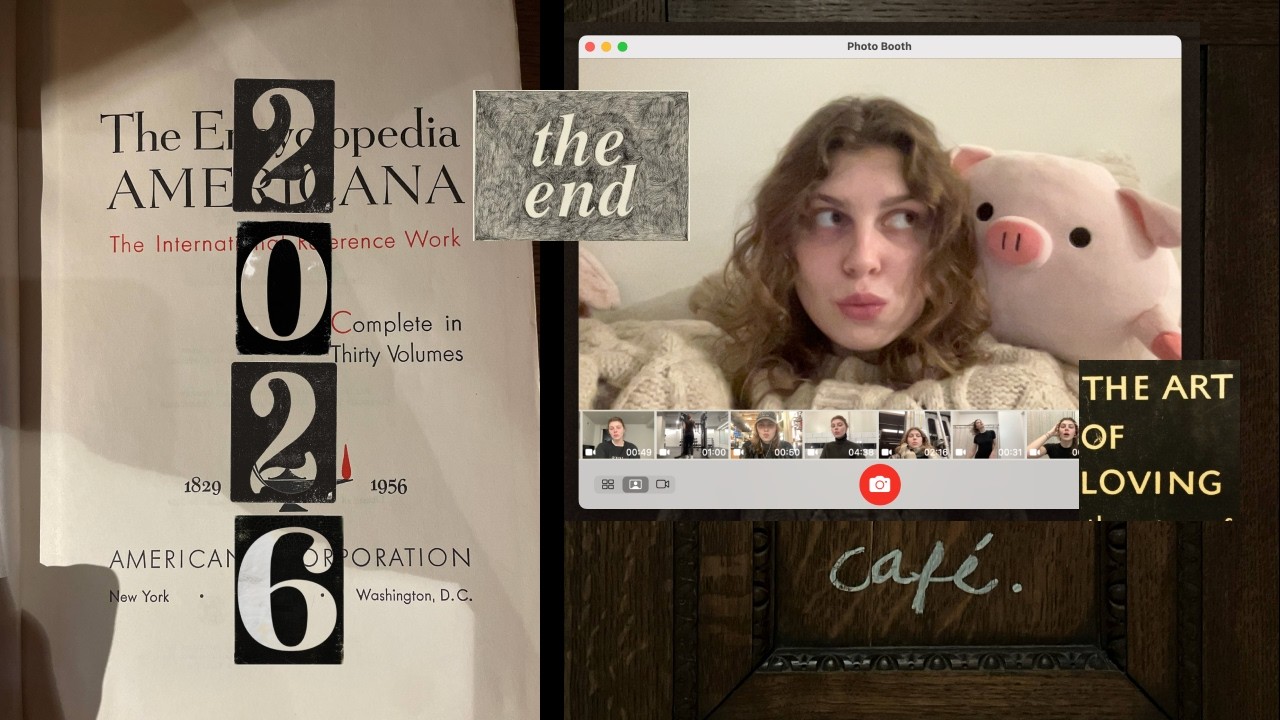
Task: Click the large number 6 tile
Action: [x=289, y=589]
